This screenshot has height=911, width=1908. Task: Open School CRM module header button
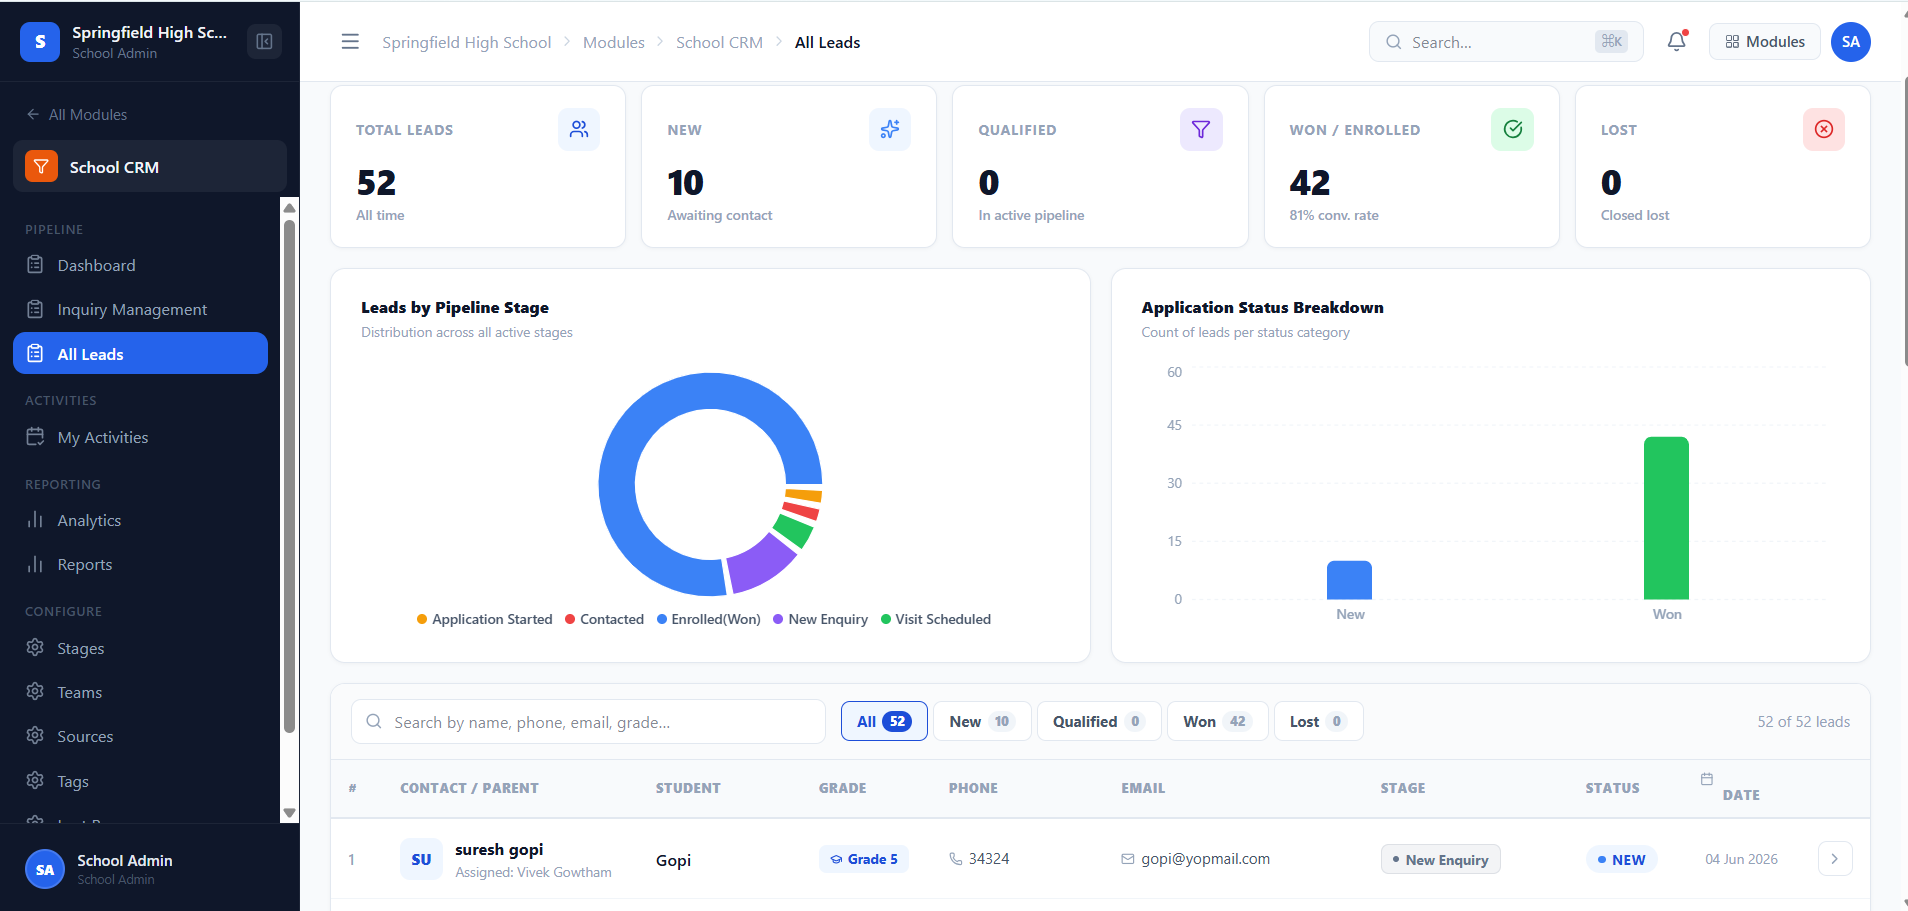pos(150,166)
